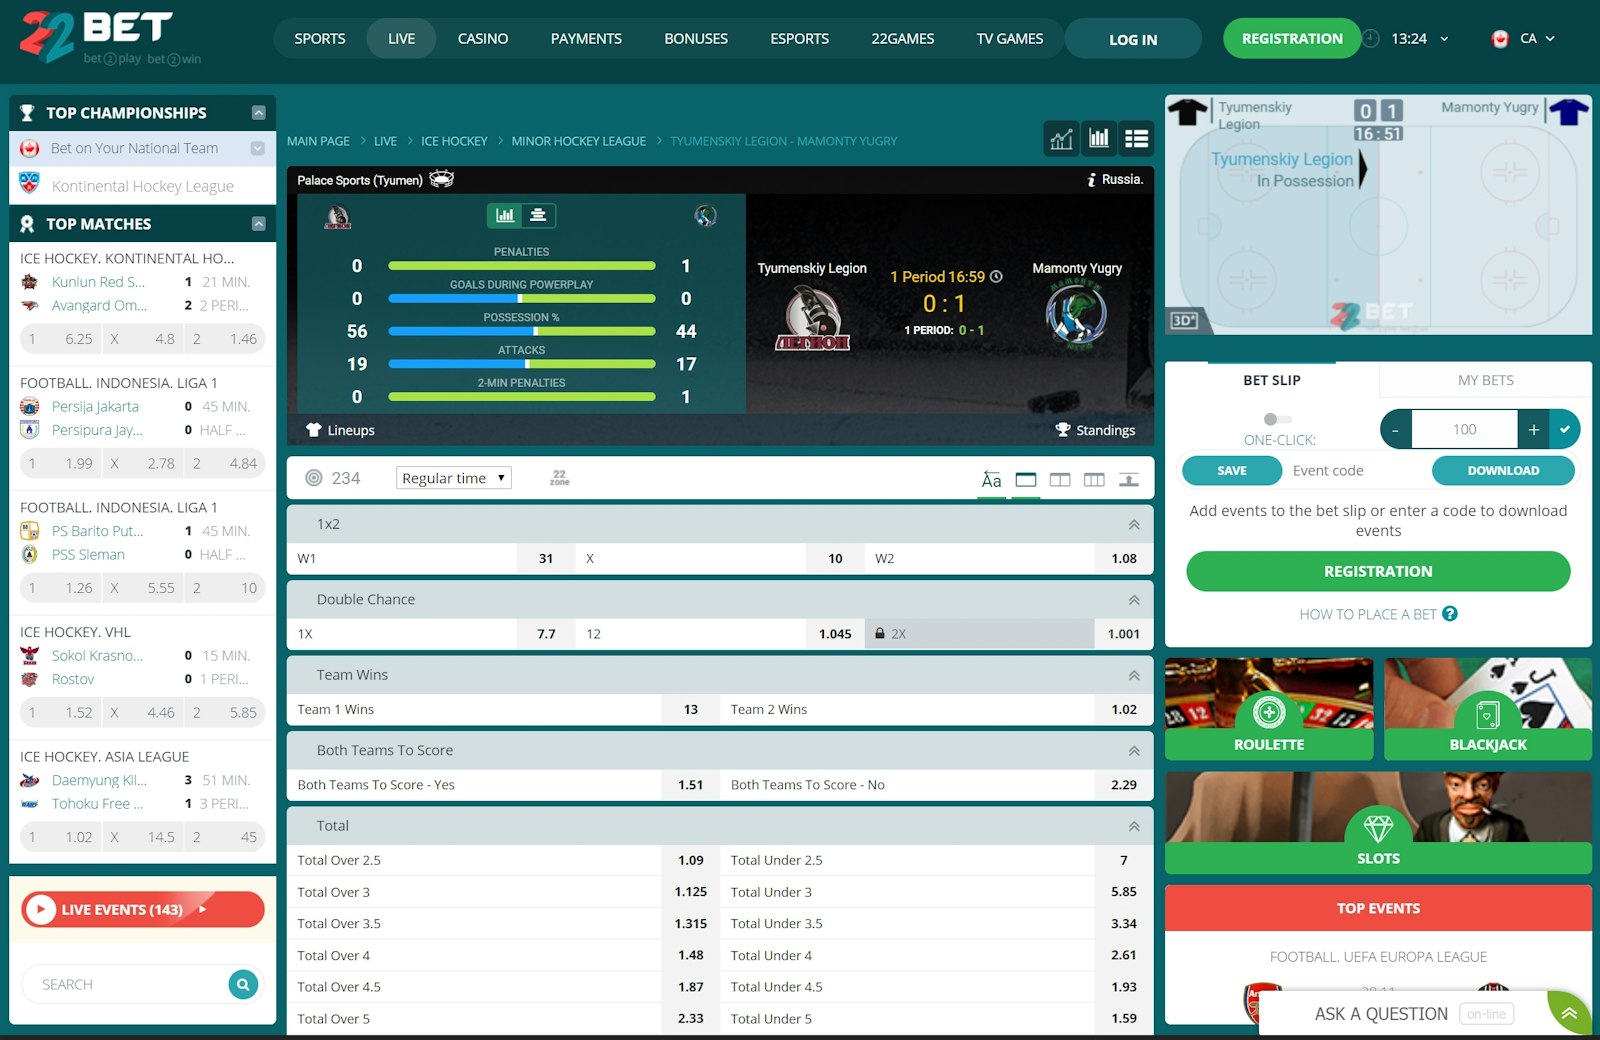This screenshot has width=1600, height=1040.
Task: Collapse the Total market section
Action: [x=1133, y=826]
